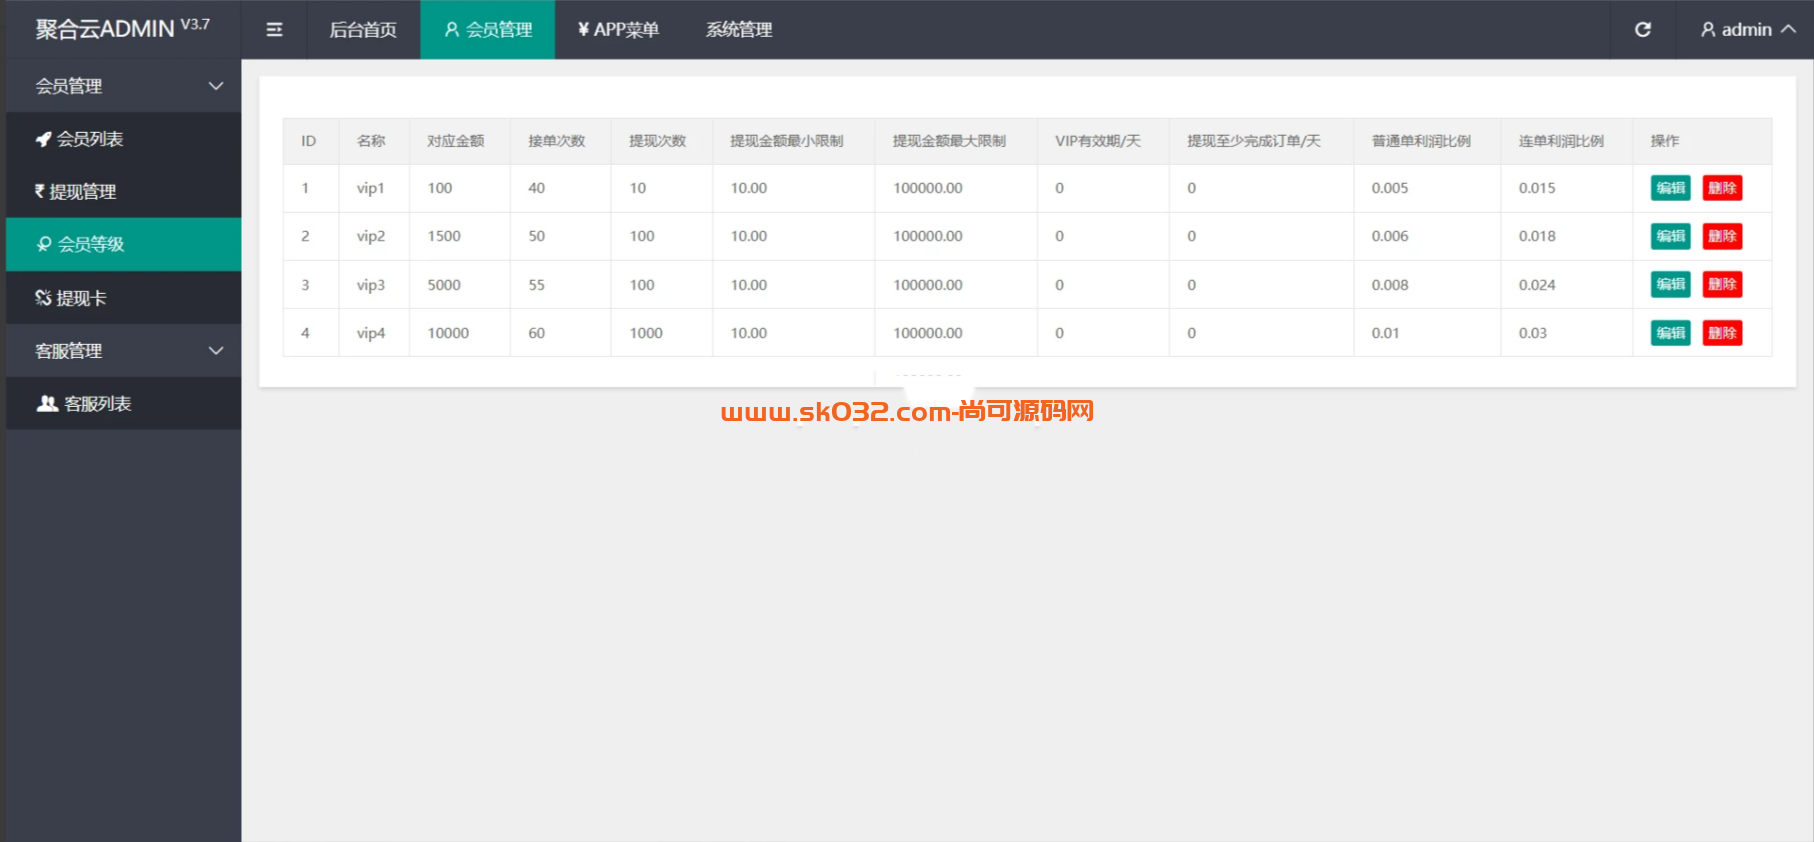
Task: Click profit ratio 0.006 cell
Action: point(1427,236)
